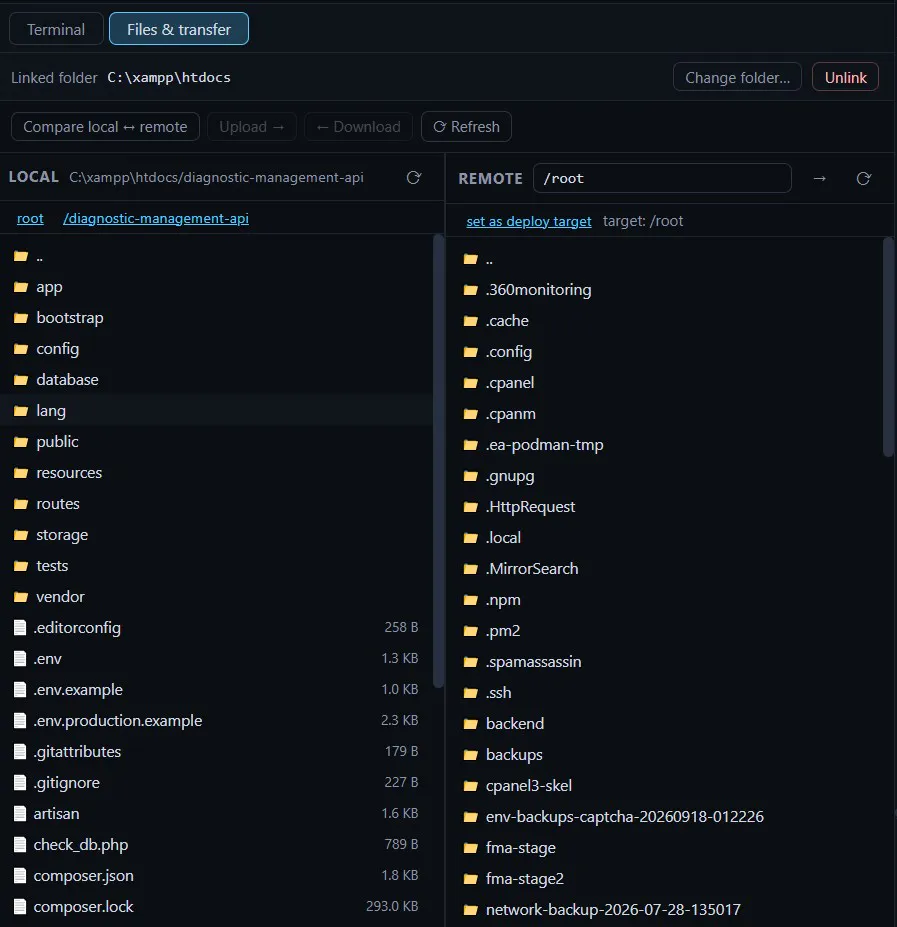The image size is (897, 927).
Task: Click the Download button
Action: 358,127
